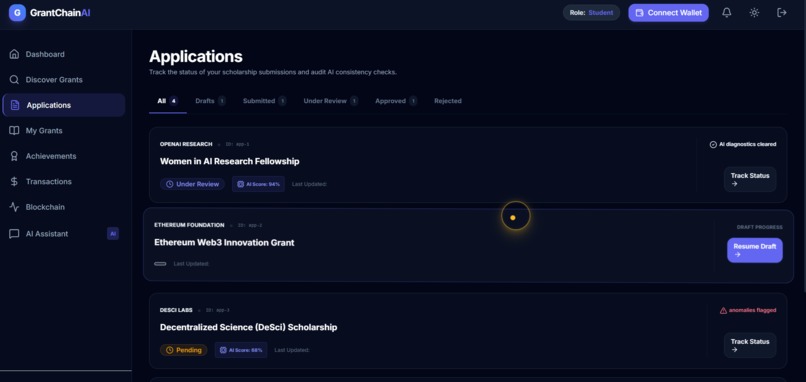806x382 pixels.
Task: Click the AI Score: 94% badge
Action: pyautogui.click(x=258, y=184)
